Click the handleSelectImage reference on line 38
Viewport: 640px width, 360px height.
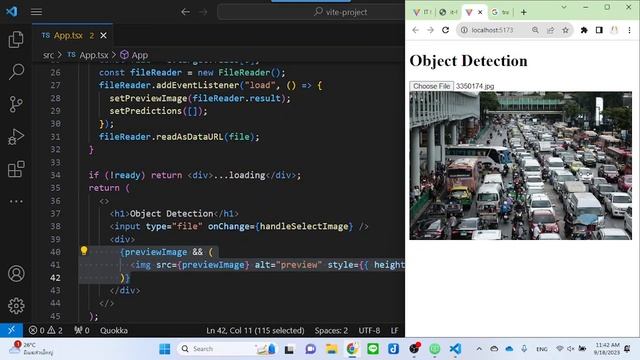click(x=304, y=226)
